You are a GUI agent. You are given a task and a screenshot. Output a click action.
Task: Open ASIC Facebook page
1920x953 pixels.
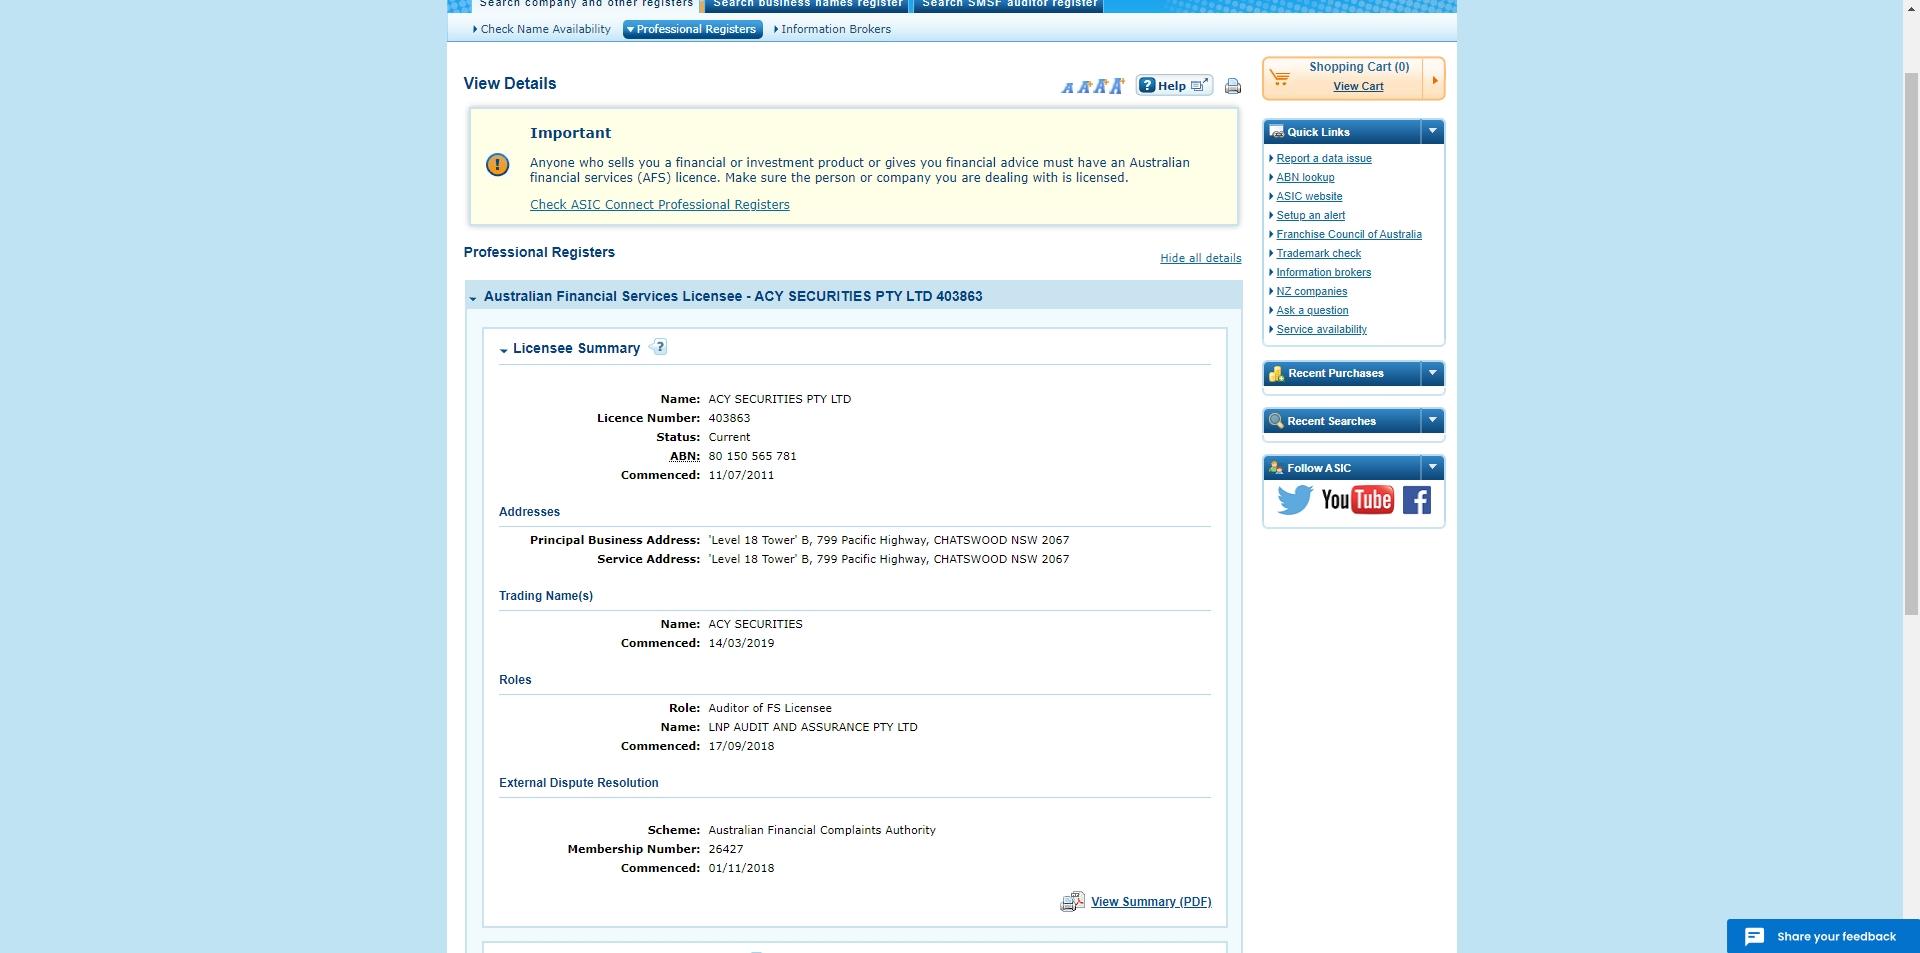click(1416, 500)
